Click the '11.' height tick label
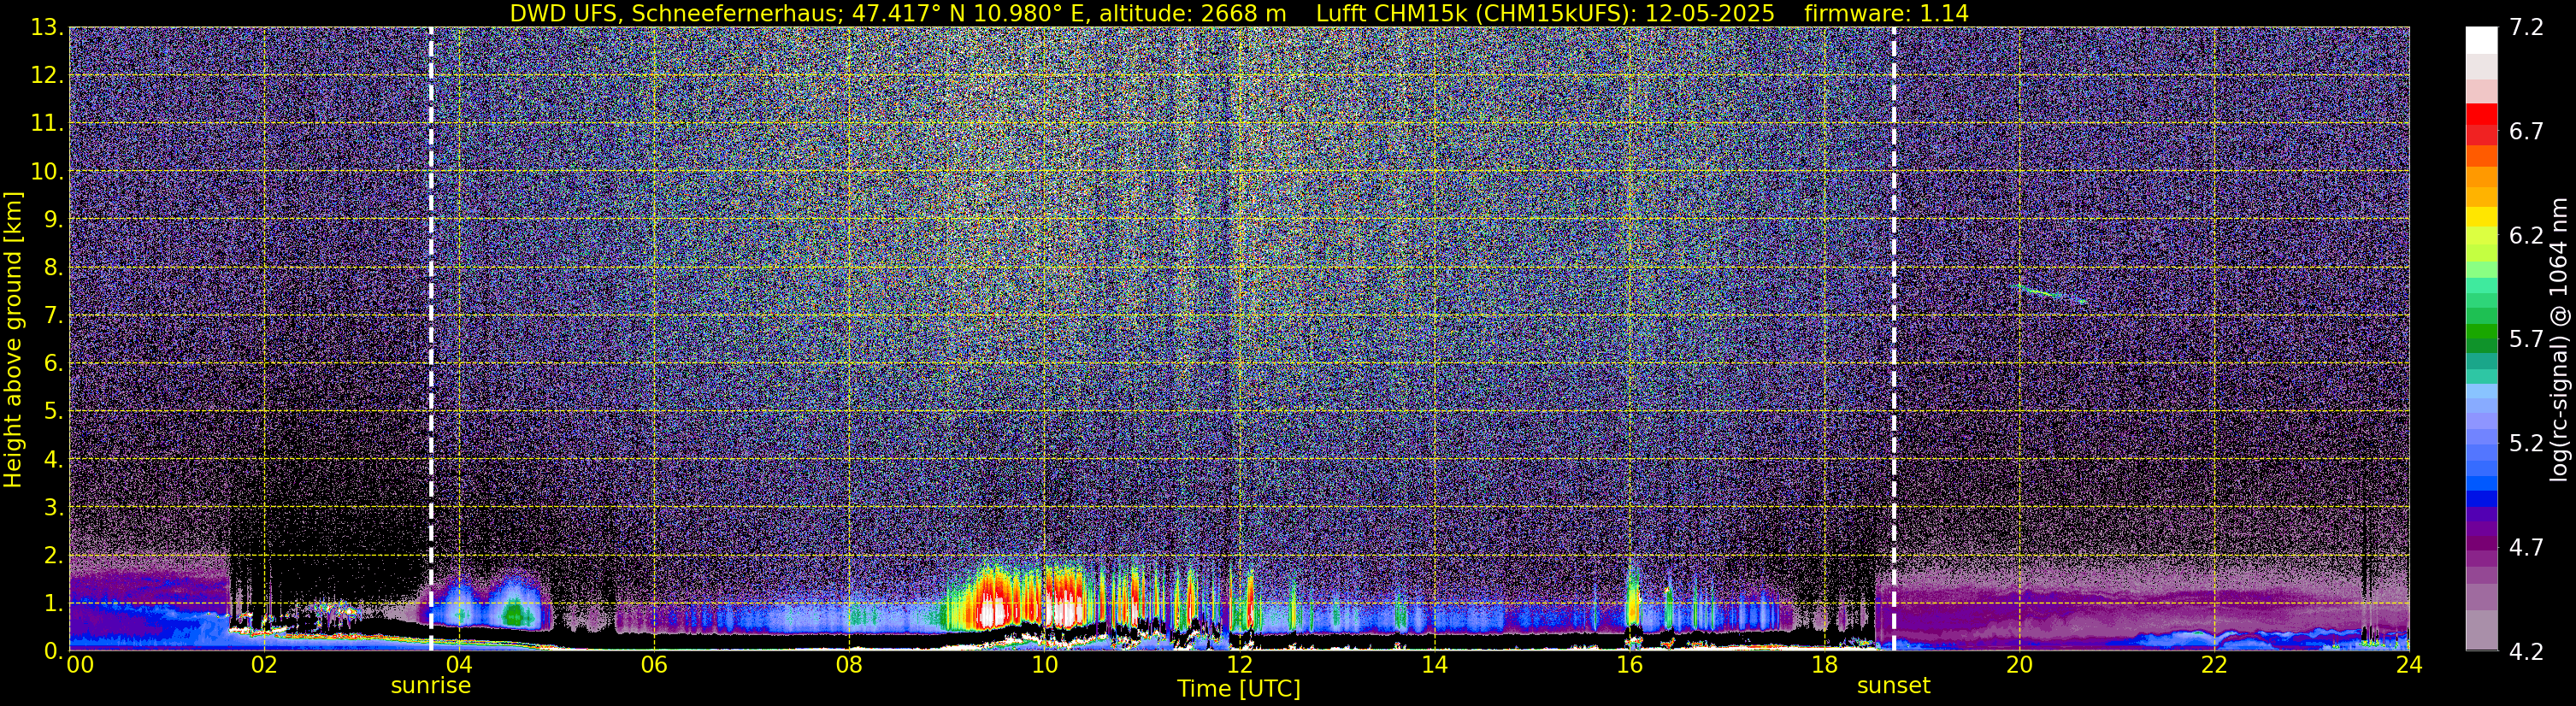The height and width of the screenshot is (706, 2576). 46,123
